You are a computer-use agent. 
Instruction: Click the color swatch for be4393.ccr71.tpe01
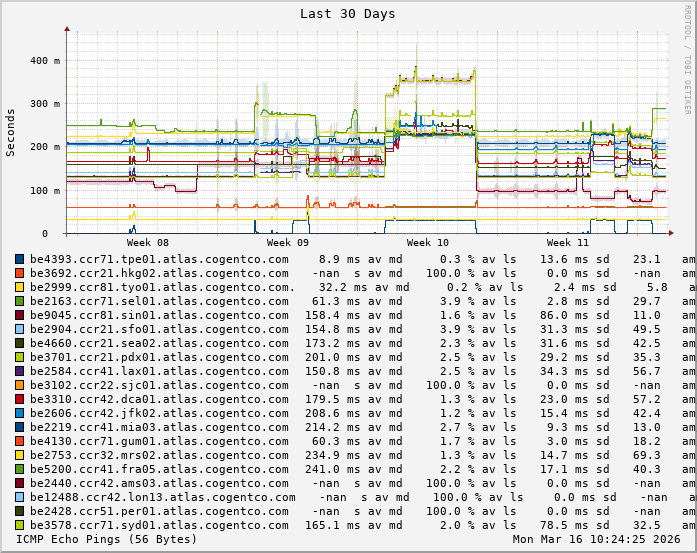[19, 259]
